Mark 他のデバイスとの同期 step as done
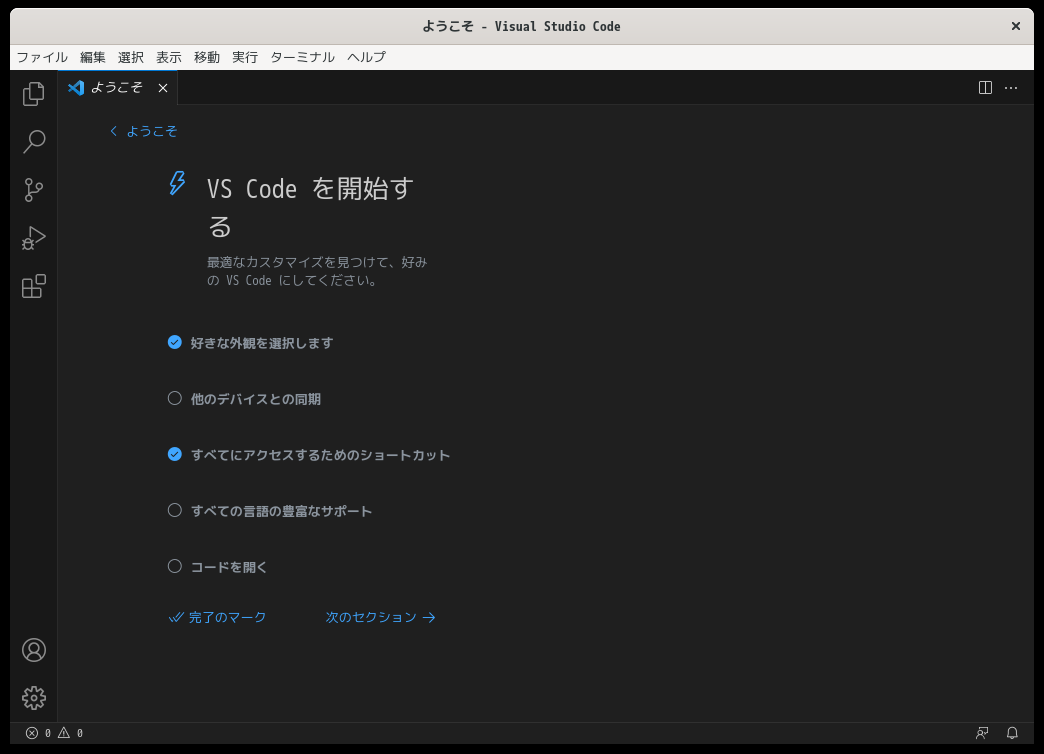Viewport: 1044px width, 754px height. pyautogui.click(x=174, y=398)
